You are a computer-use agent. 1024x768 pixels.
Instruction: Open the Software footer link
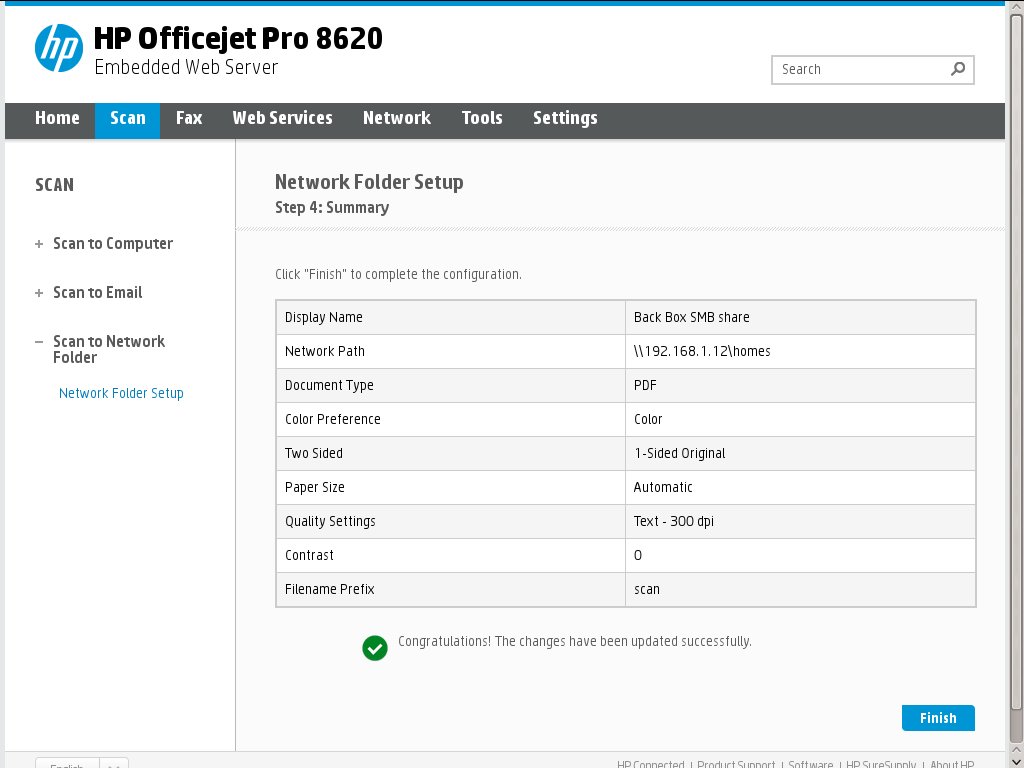810,763
